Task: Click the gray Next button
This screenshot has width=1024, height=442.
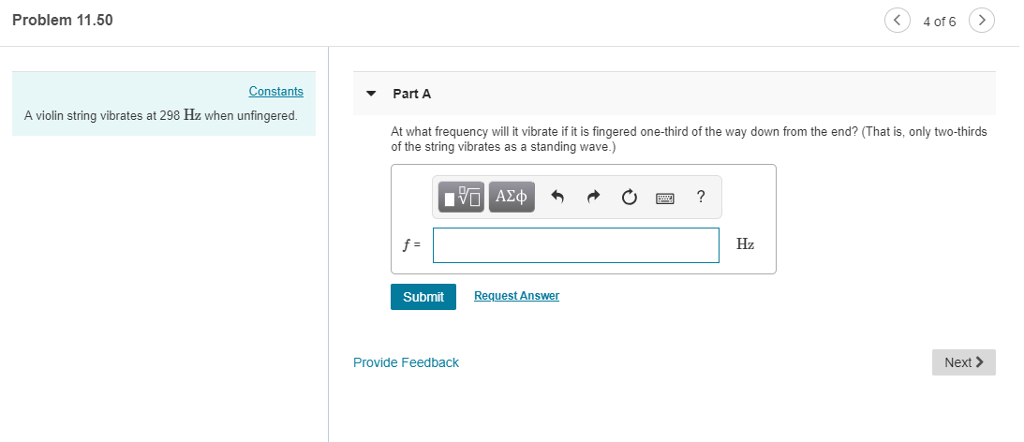Action: tap(963, 362)
